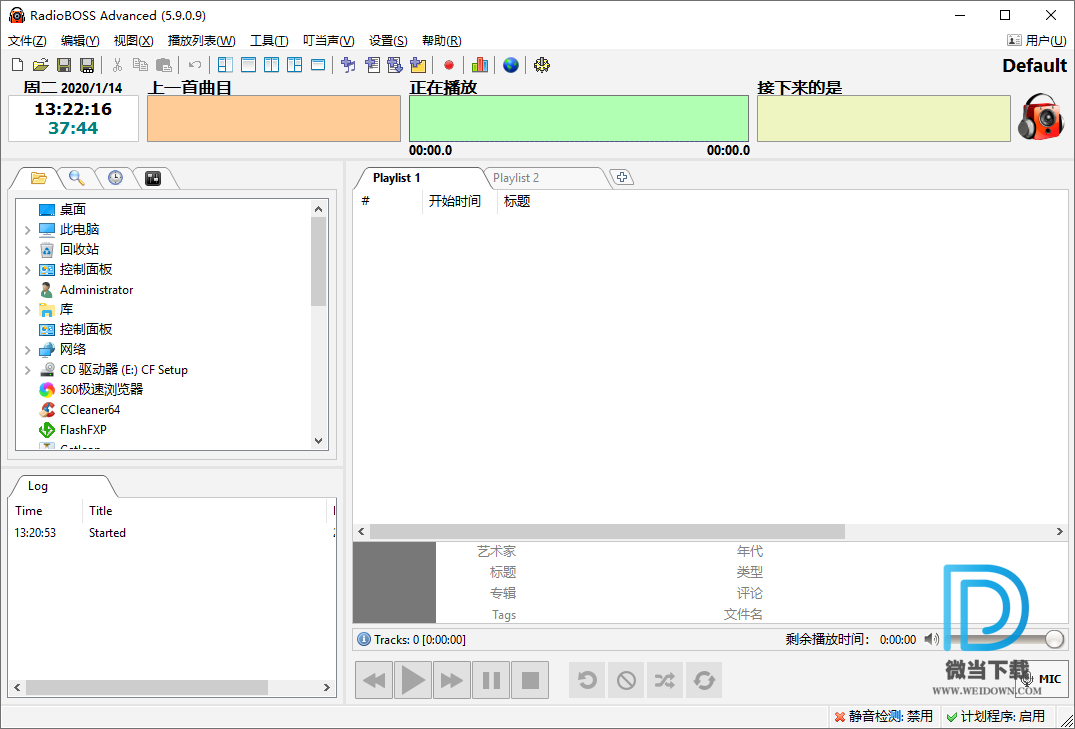Select the fourth window layout icon
The width and height of the screenshot is (1075, 729).
295,65
